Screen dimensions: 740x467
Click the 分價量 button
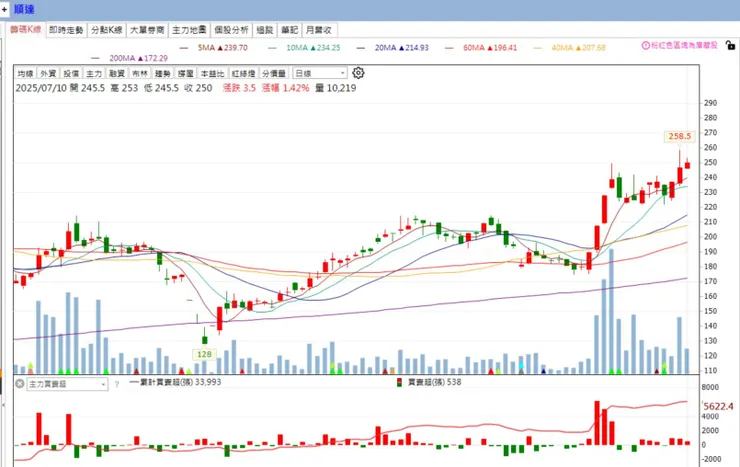pyautogui.click(x=274, y=73)
